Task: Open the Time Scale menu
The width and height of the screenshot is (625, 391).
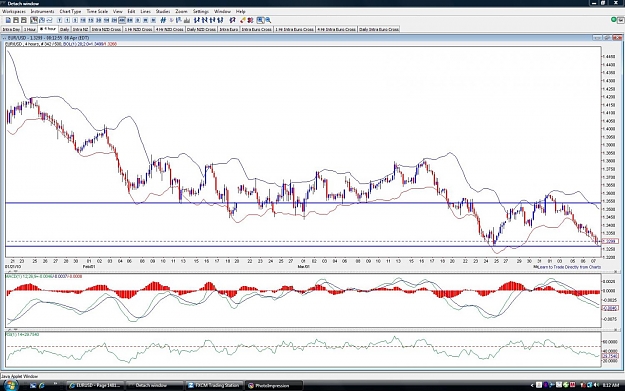Action: (x=97, y=12)
